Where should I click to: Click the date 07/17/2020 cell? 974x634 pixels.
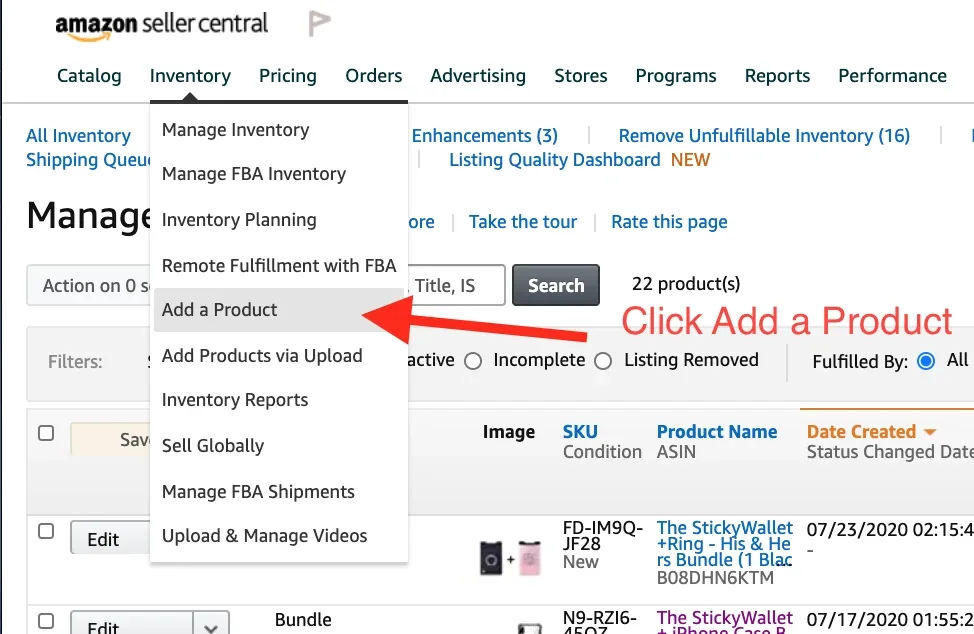(890, 620)
